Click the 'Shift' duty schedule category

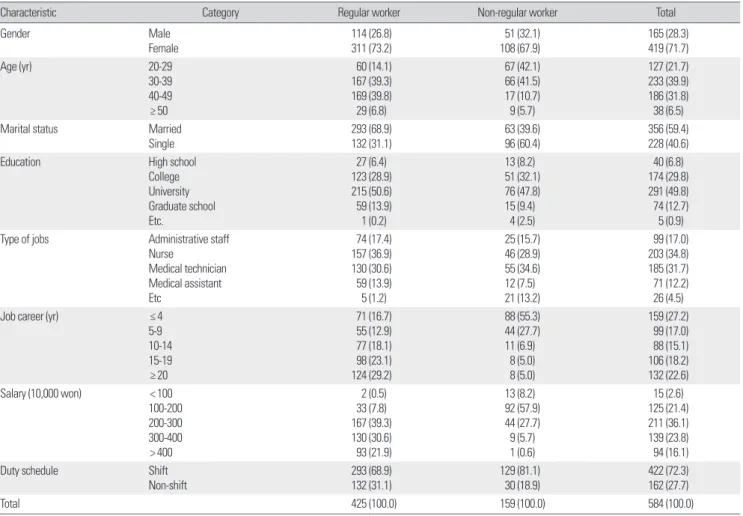click(158, 471)
